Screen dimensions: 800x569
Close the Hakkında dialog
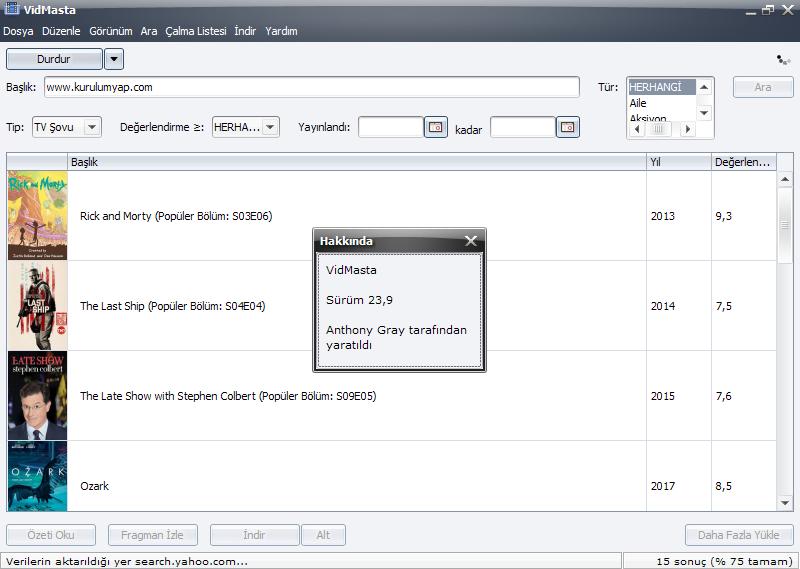coord(471,241)
